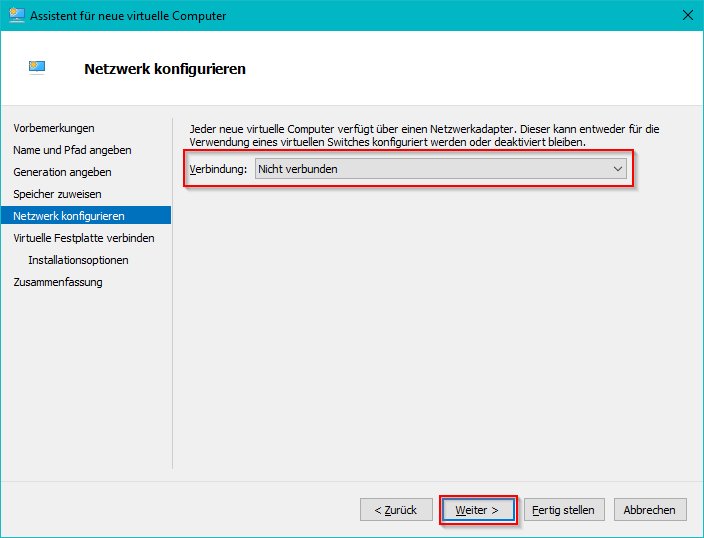Choose the Installationsoptionen sub-step

tap(78, 260)
